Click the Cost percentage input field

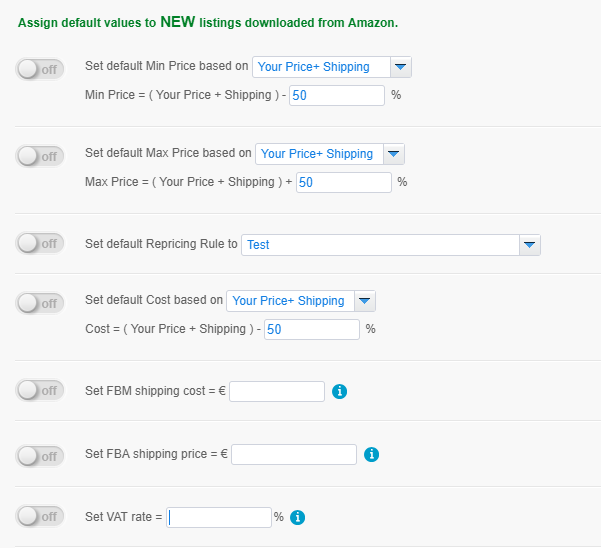coord(312,330)
